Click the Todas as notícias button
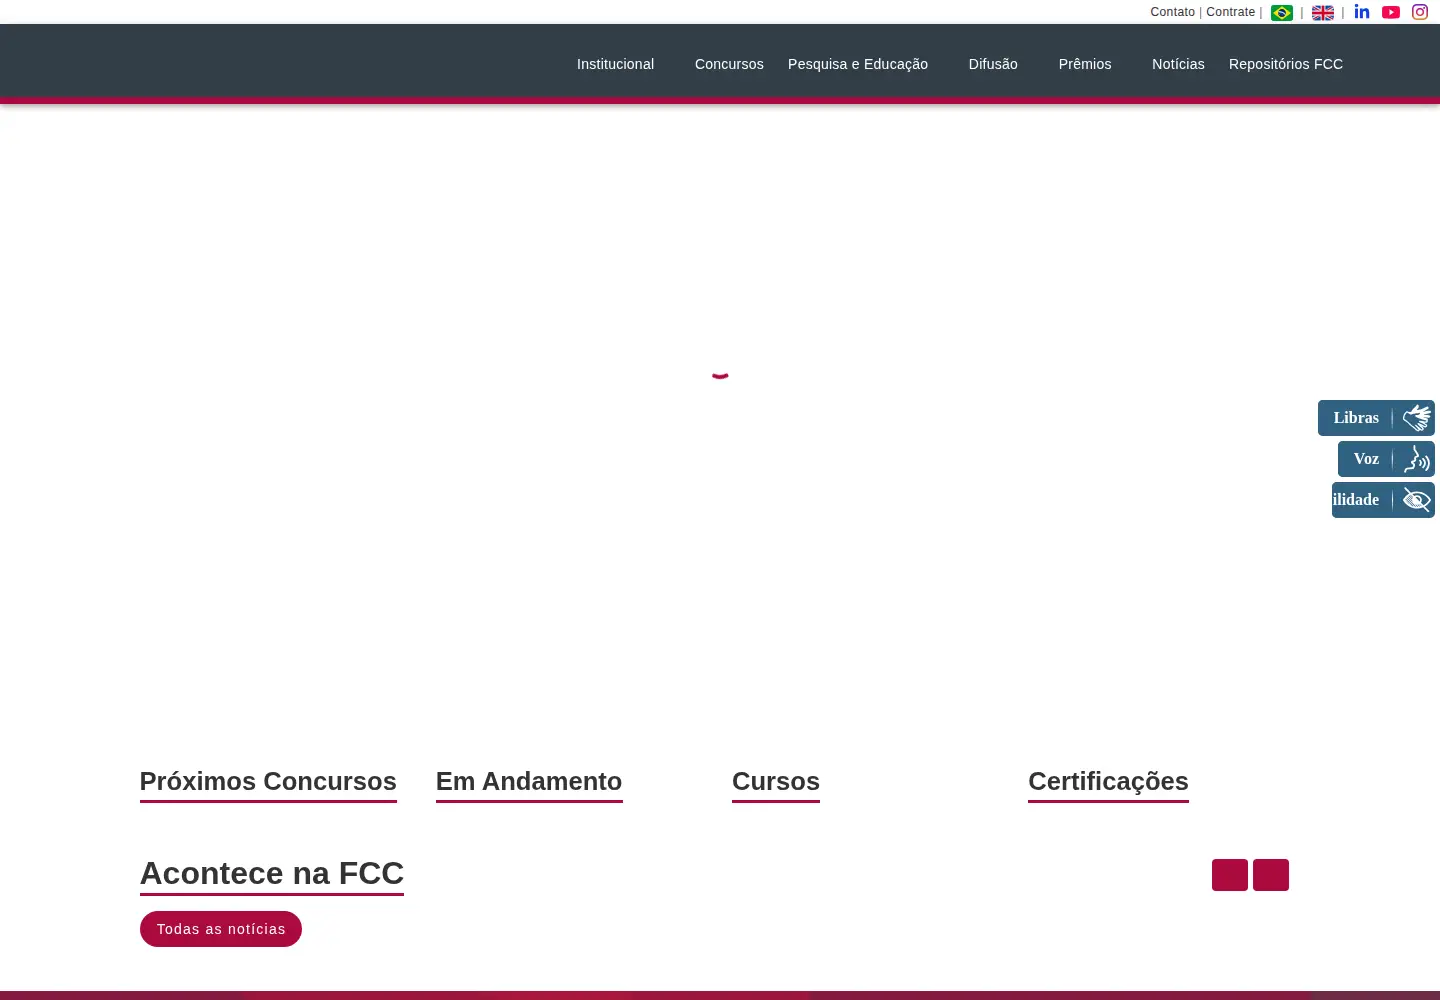Viewport: 1440px width, 1000px height. pyautogui.click(x=221, y=929)
